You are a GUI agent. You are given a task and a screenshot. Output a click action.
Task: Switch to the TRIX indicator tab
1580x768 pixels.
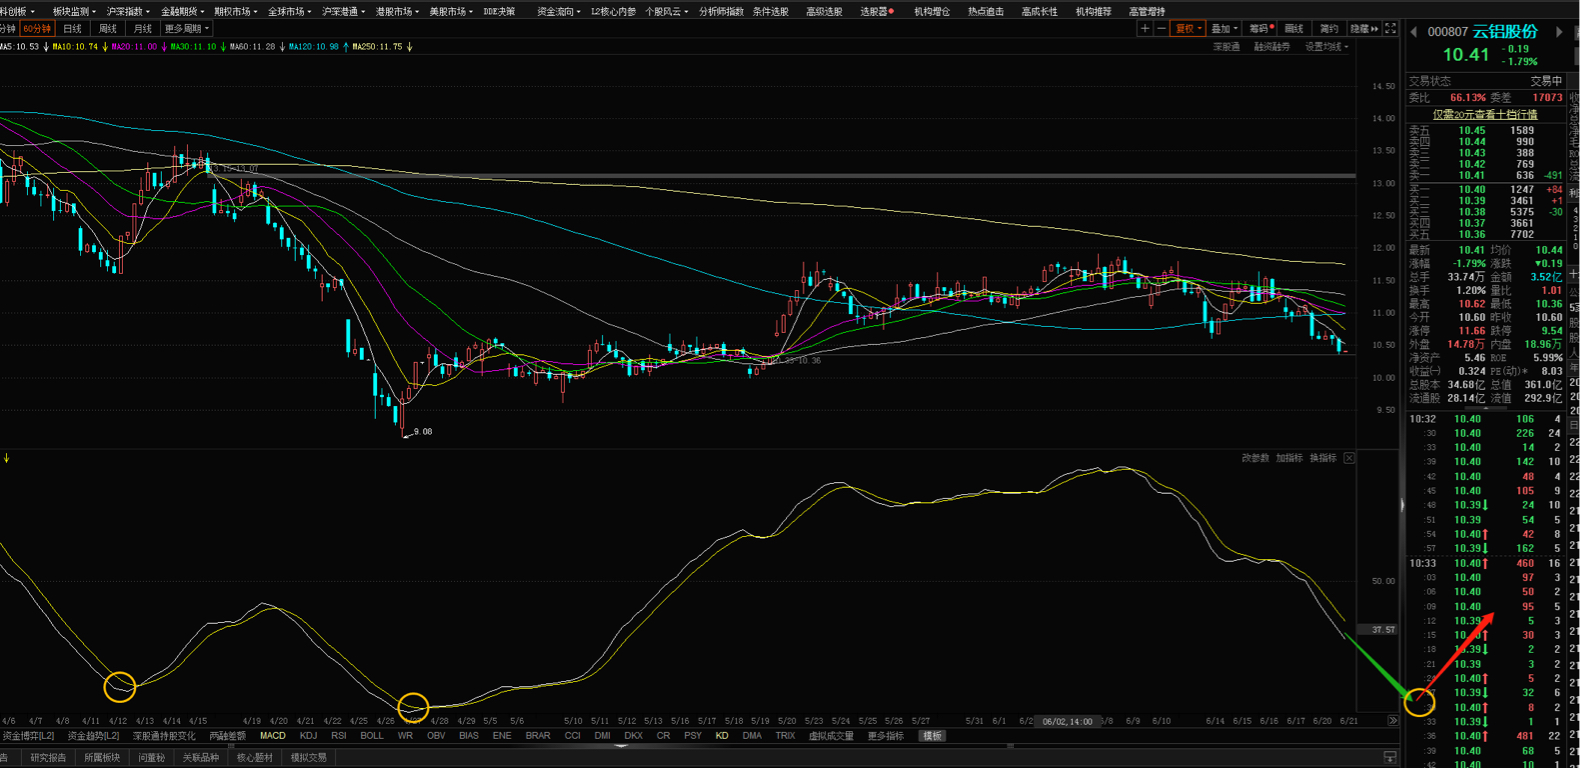click(785, 735)
